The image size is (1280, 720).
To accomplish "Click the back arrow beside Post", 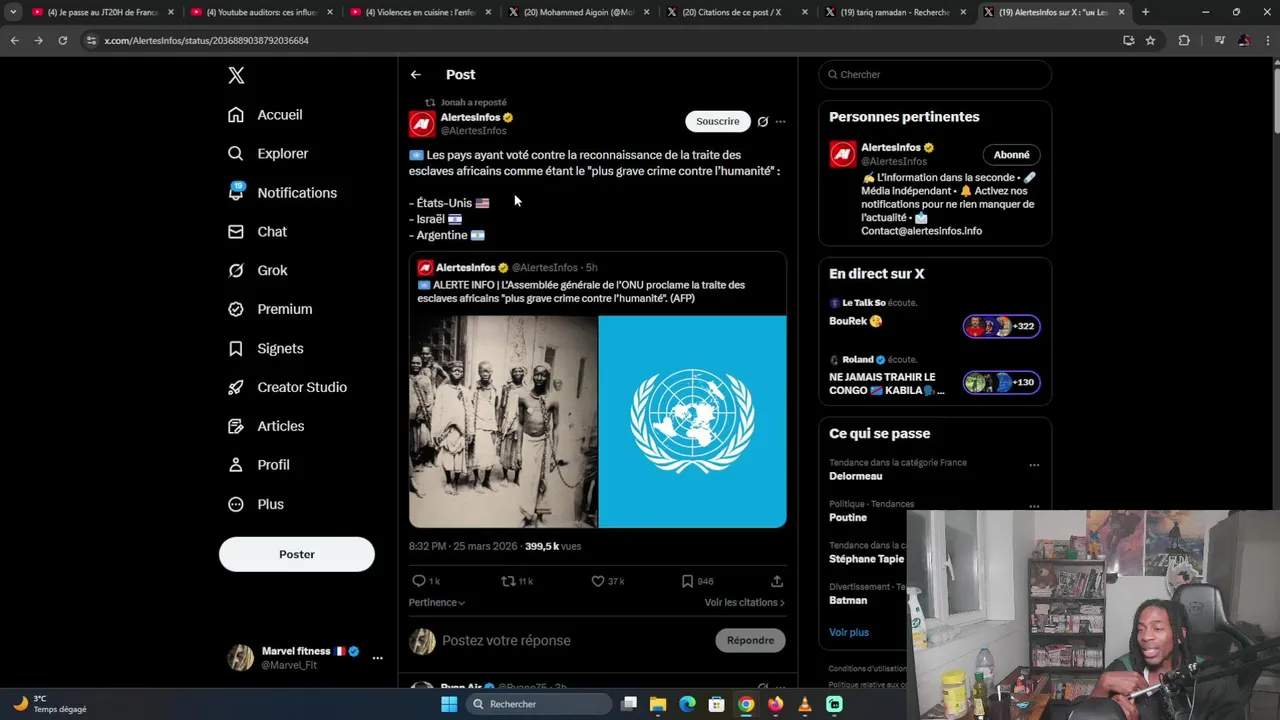I will click(416, 75).
